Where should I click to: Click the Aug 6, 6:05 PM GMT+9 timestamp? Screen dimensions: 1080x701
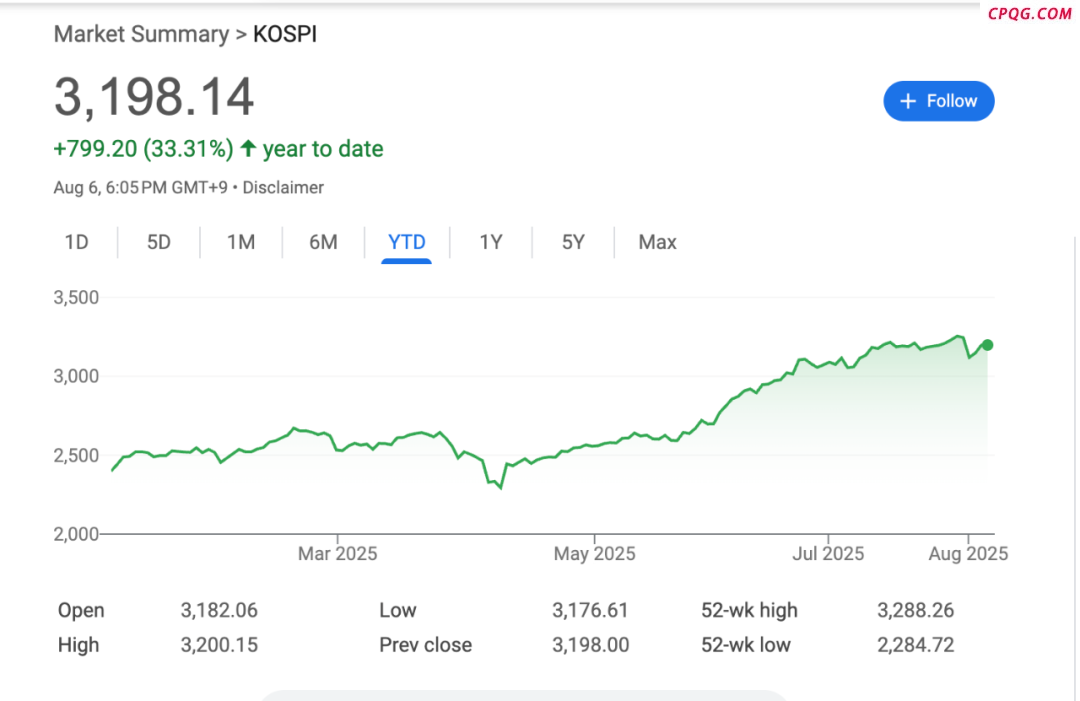coord(141,187)
